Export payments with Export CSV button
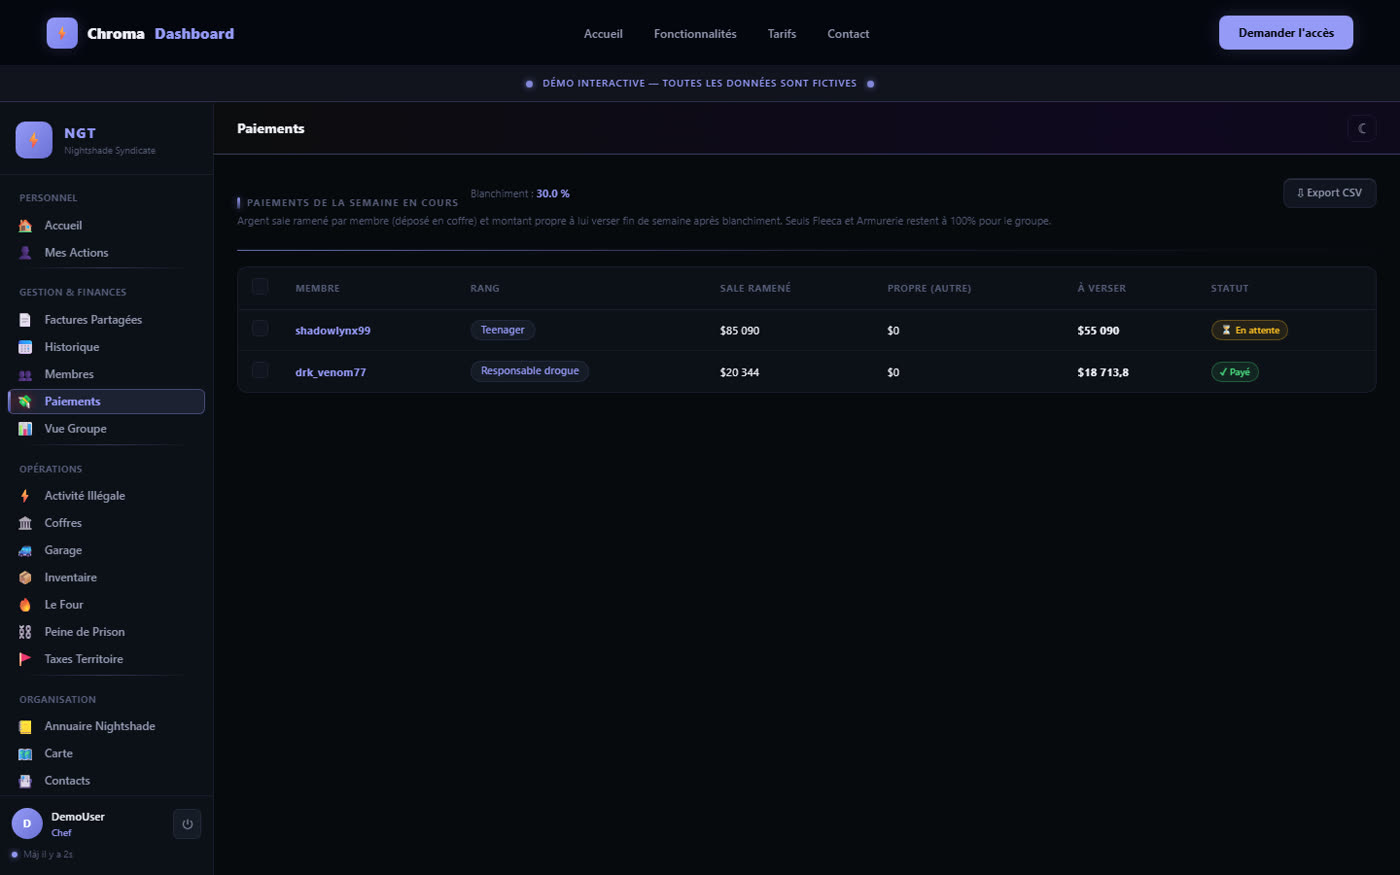The image size is (1400, 875). pyautogui.click(x=1329, y=193)
